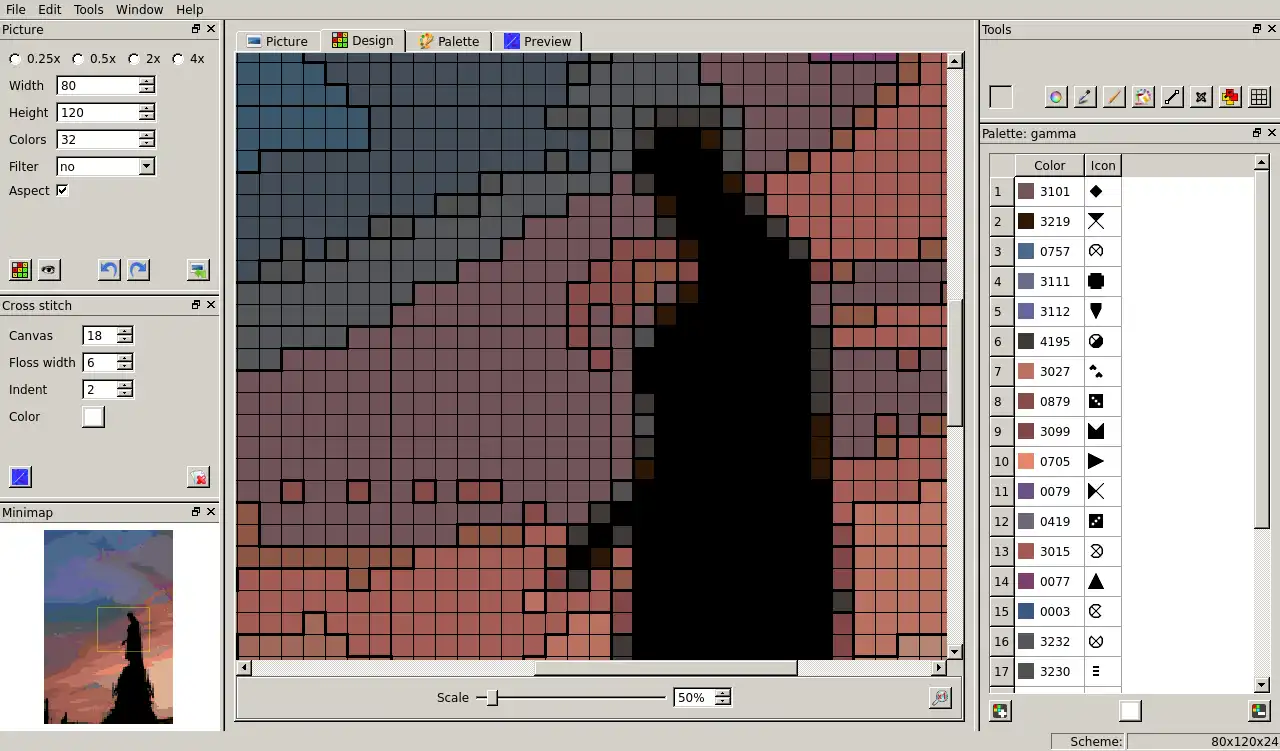Reset zoom to 1x with magnifier icon

coord(939,698)
